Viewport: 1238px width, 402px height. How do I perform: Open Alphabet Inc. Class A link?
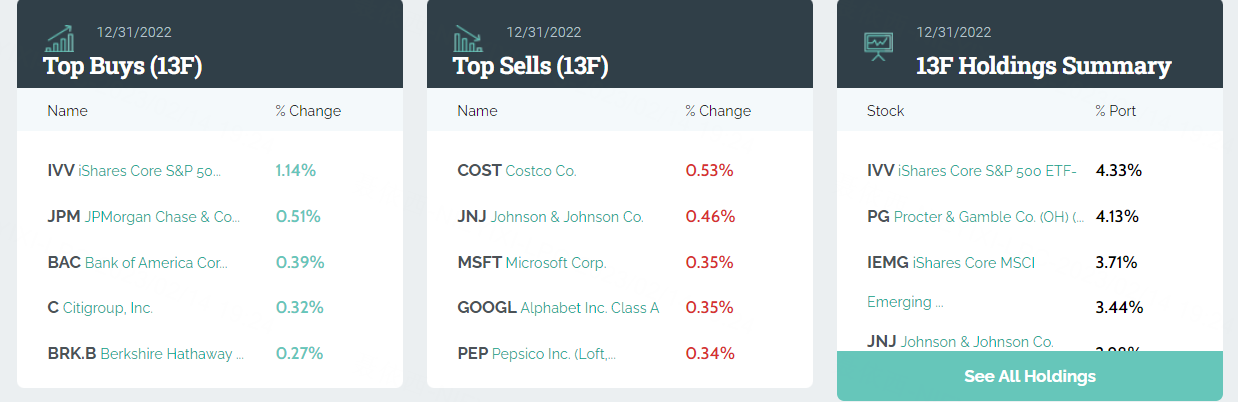(558, 308)
